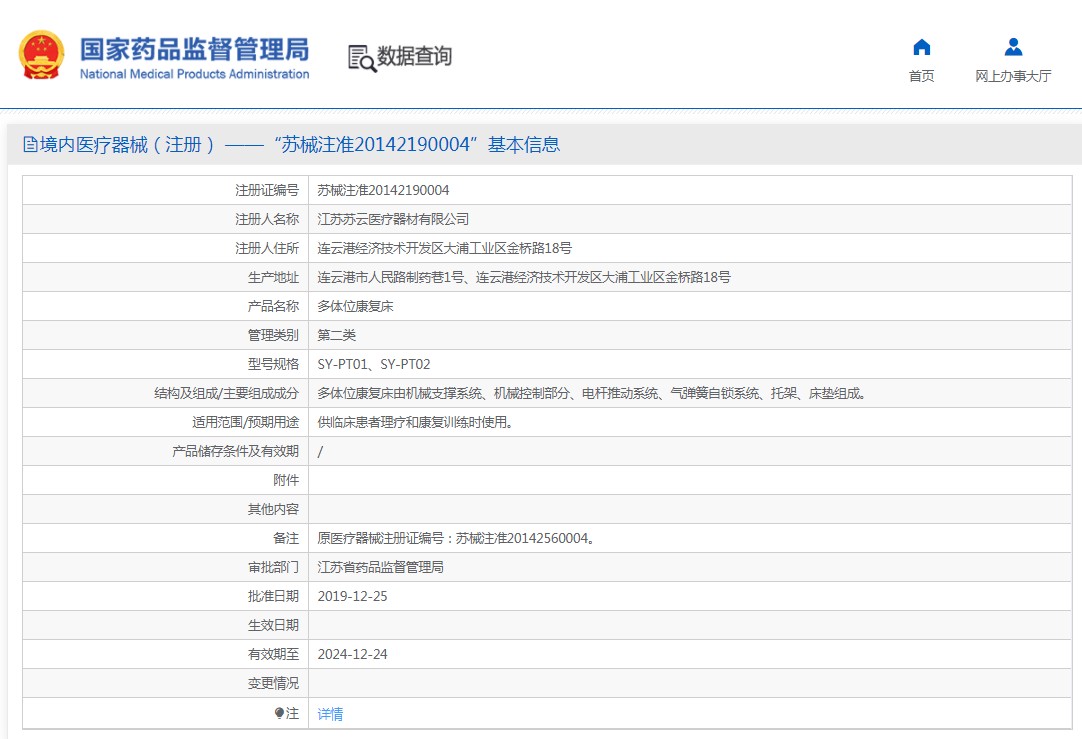Click the 首页 label

pyautogui.click(x=921, y=76)
